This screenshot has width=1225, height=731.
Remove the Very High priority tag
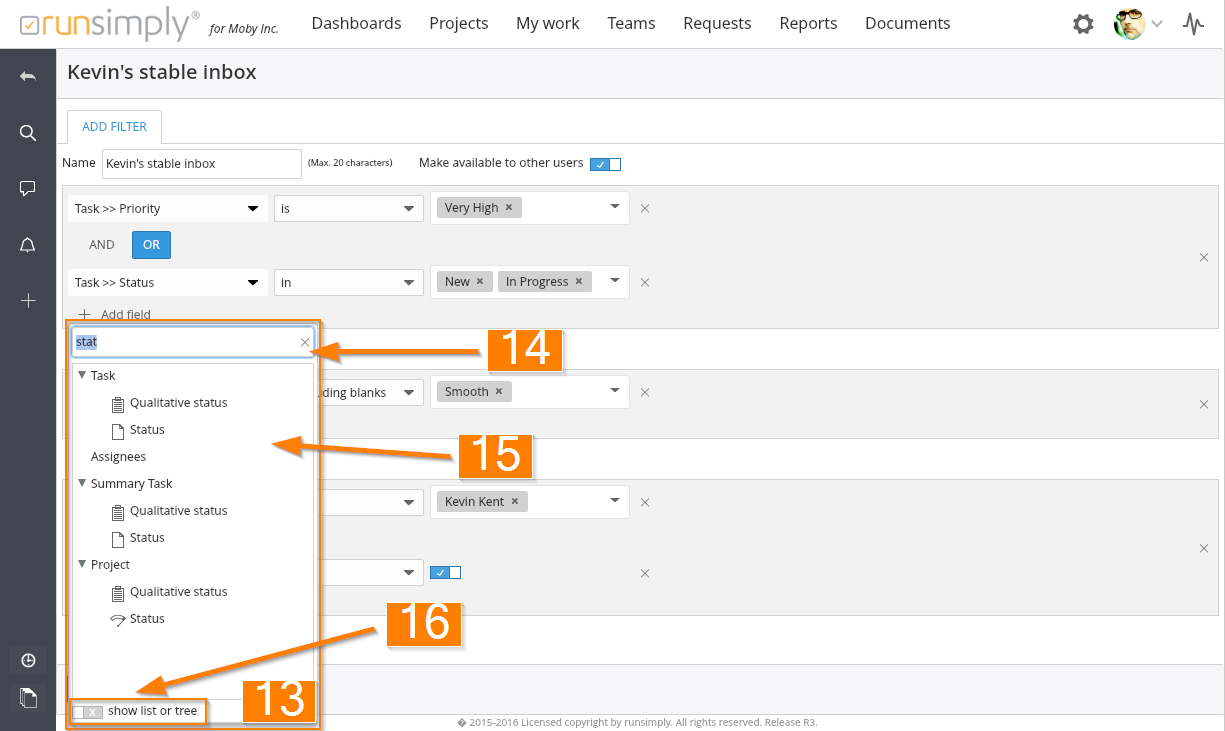(508, 208)
